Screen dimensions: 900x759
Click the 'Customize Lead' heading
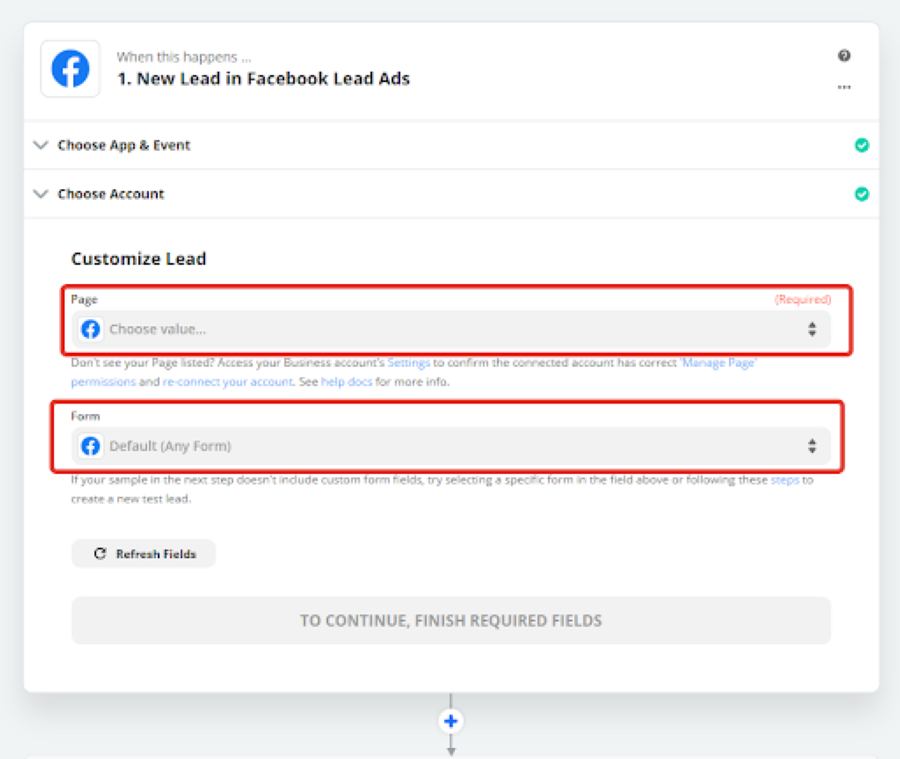[138, 259]
